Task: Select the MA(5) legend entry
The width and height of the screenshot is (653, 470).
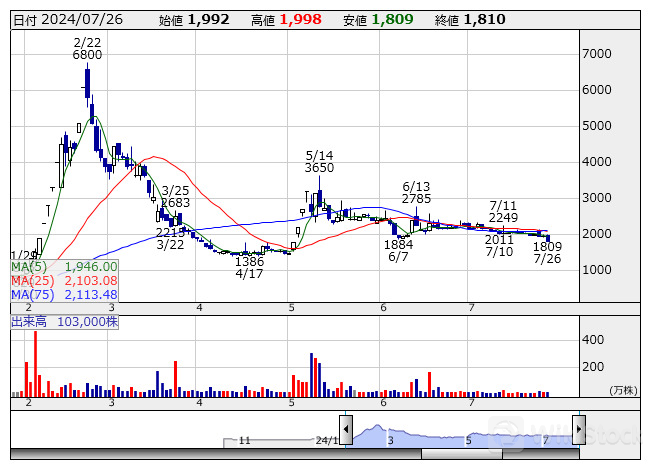Action: pyautogui.click(x=64, y=267)
